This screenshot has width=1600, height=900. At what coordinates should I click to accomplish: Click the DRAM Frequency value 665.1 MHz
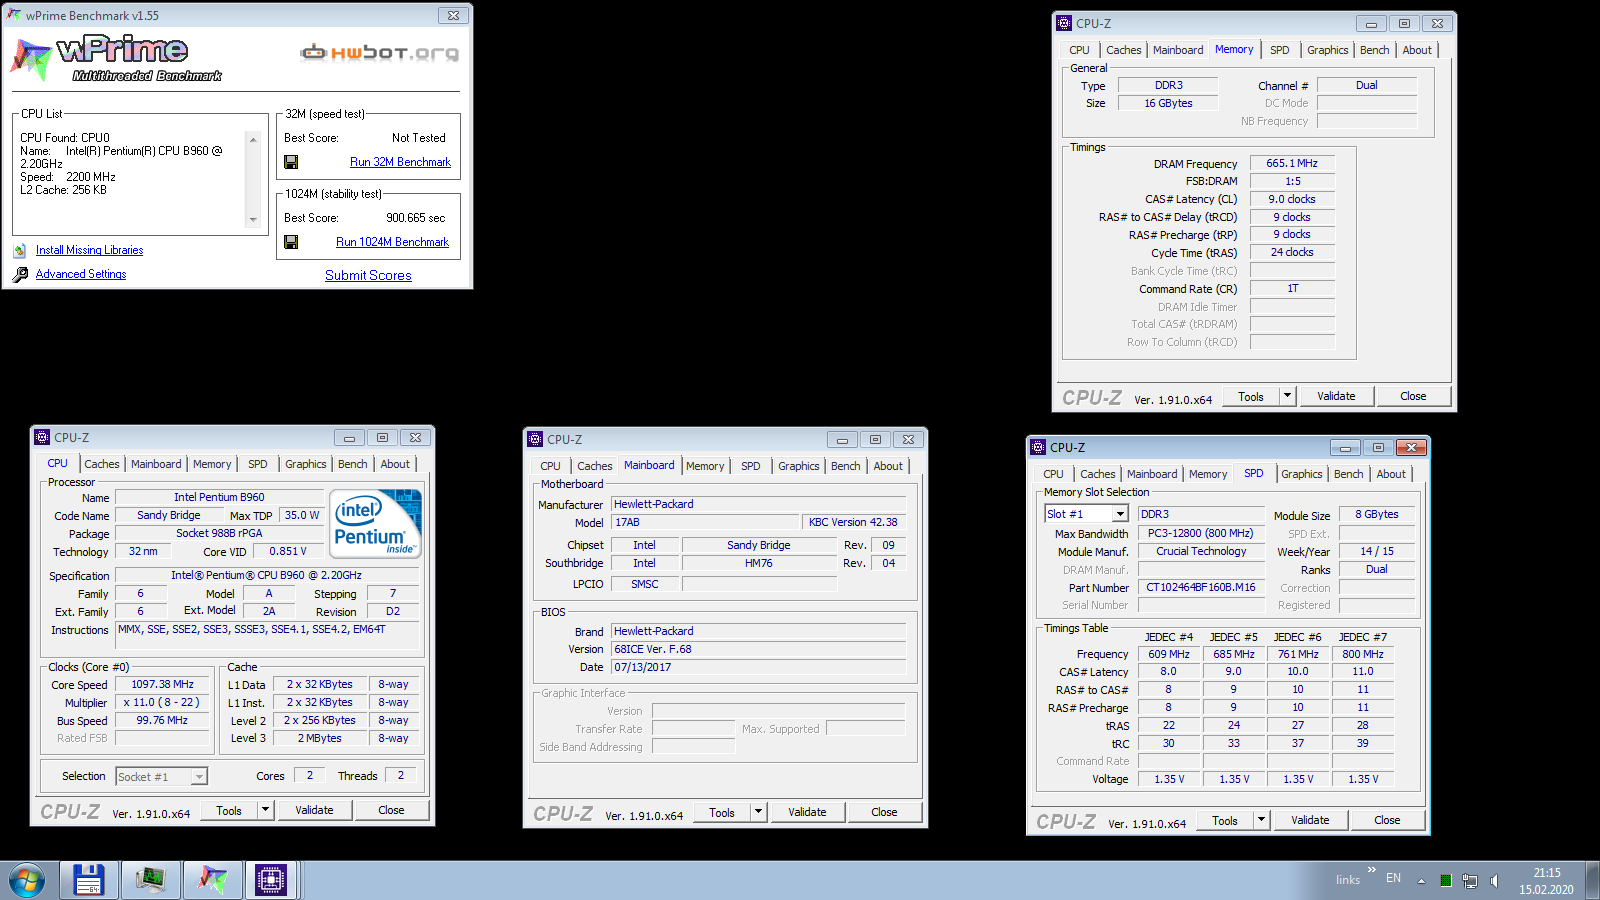point(1292,163)
